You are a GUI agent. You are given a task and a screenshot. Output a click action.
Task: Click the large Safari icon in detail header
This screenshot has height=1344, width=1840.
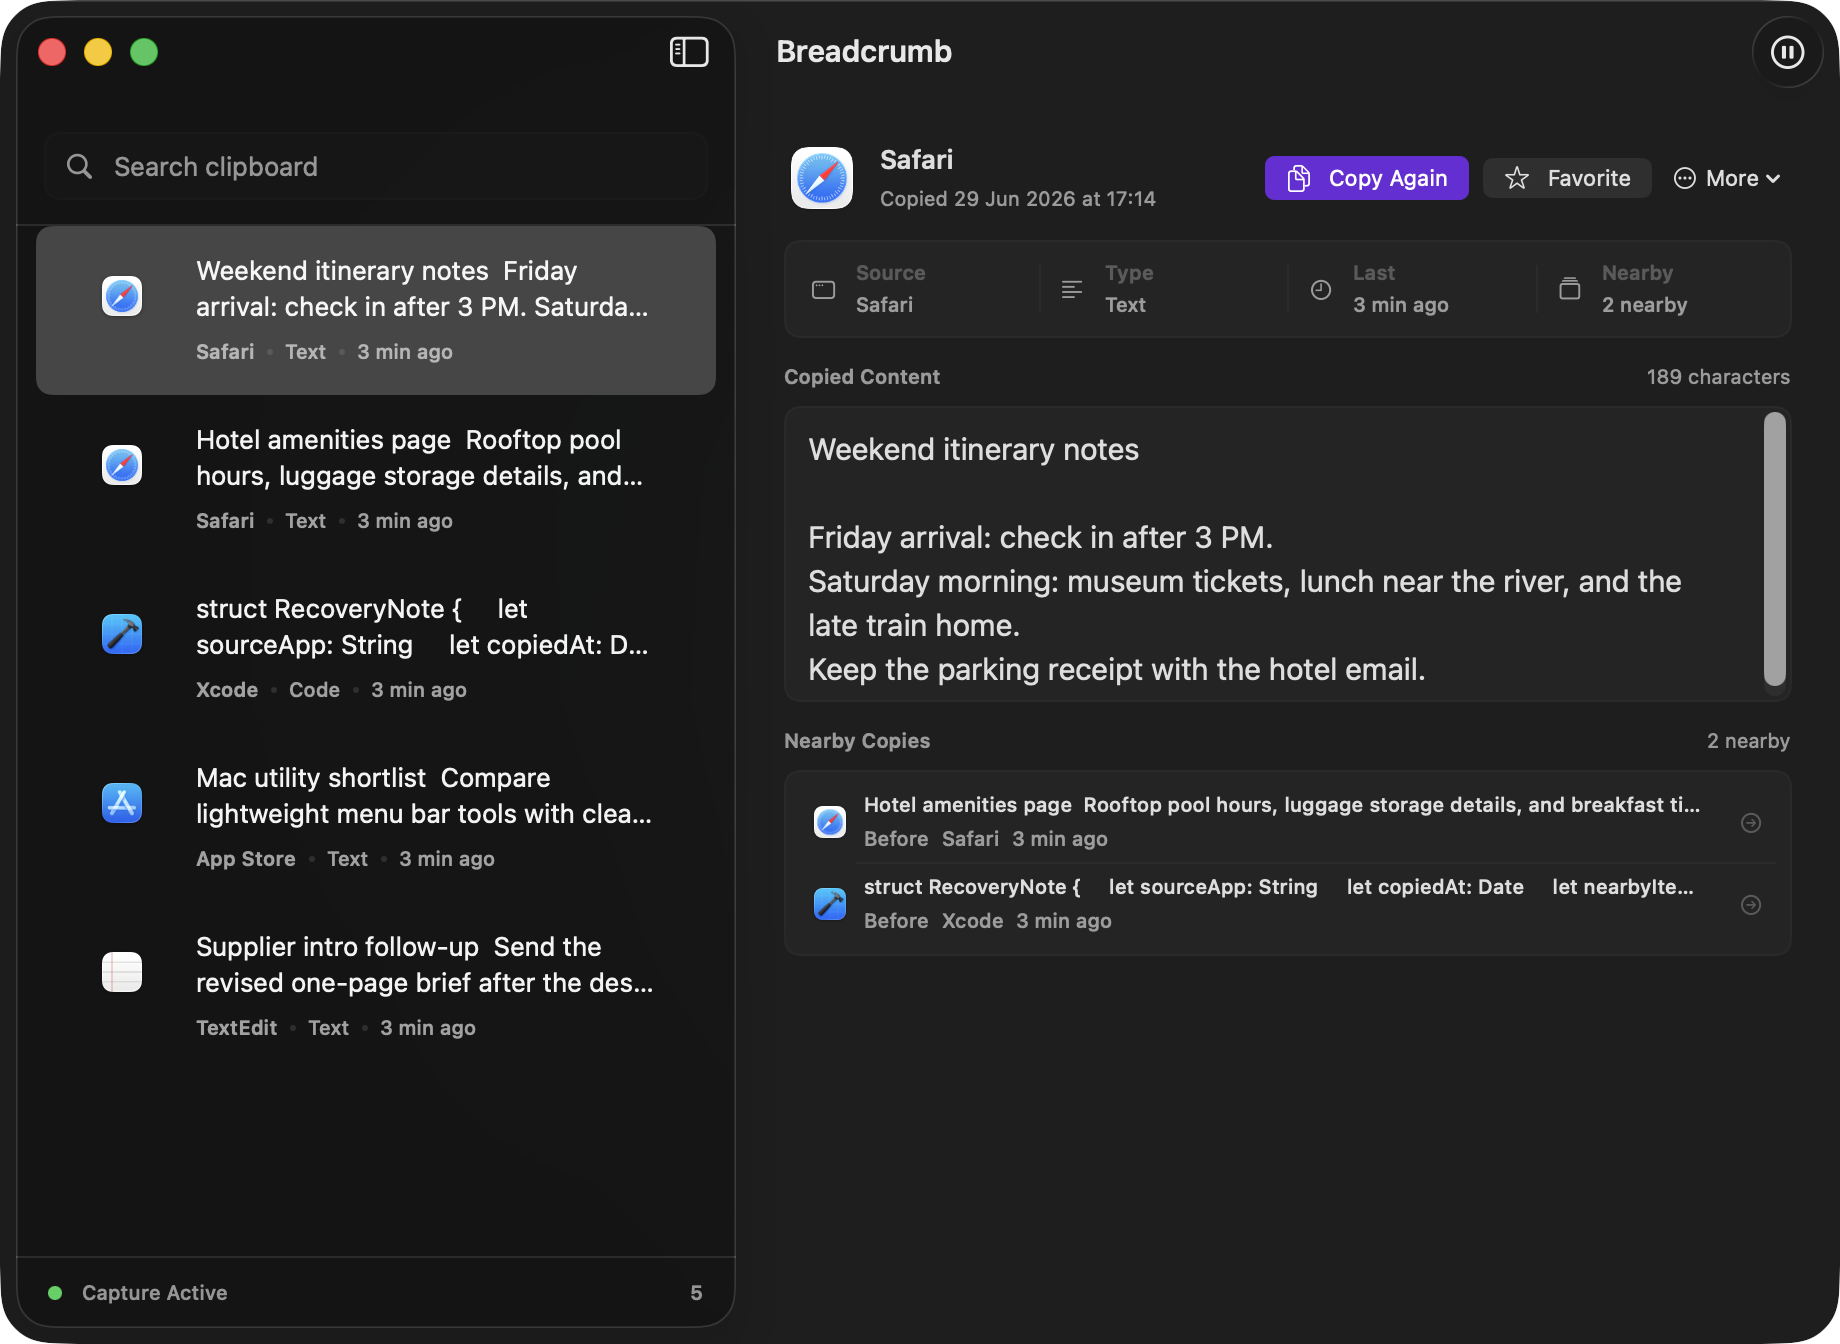click(822, 178)
